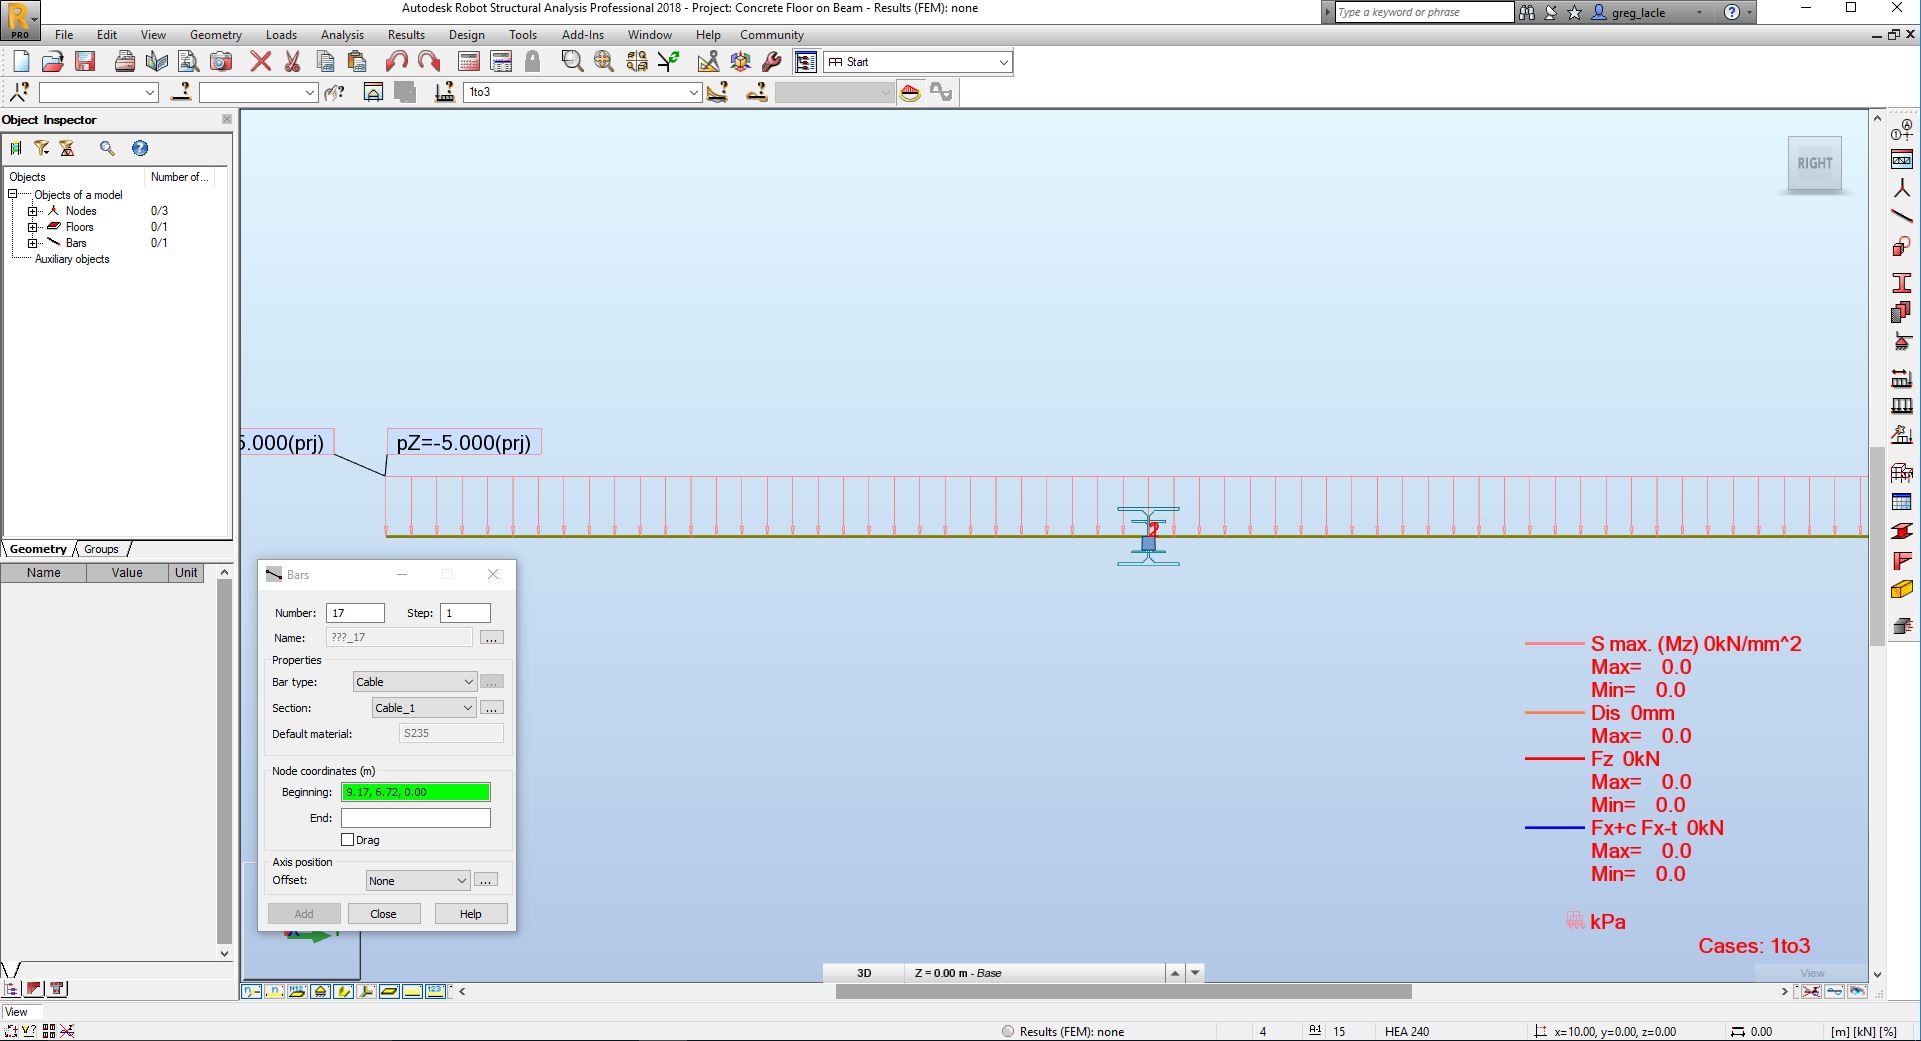Toggle the grid icon in the bottom-left status bar

(x=47, y=1030)
